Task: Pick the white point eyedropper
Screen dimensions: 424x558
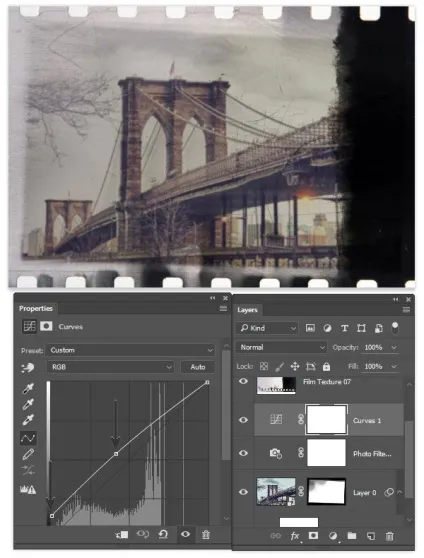Action: pyautogui.click(x=28, y=420)
